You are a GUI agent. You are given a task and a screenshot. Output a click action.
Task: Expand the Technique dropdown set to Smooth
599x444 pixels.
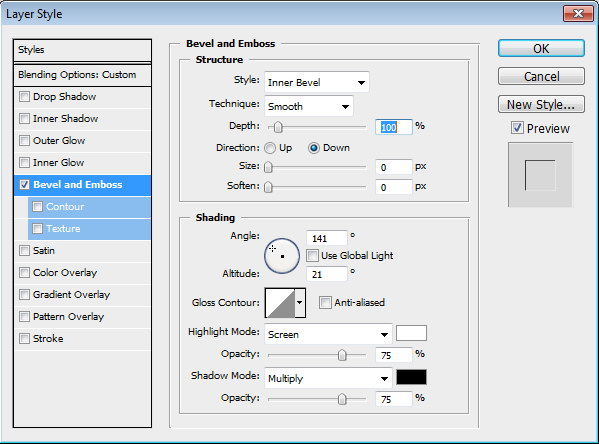click(x=309, y=106)
